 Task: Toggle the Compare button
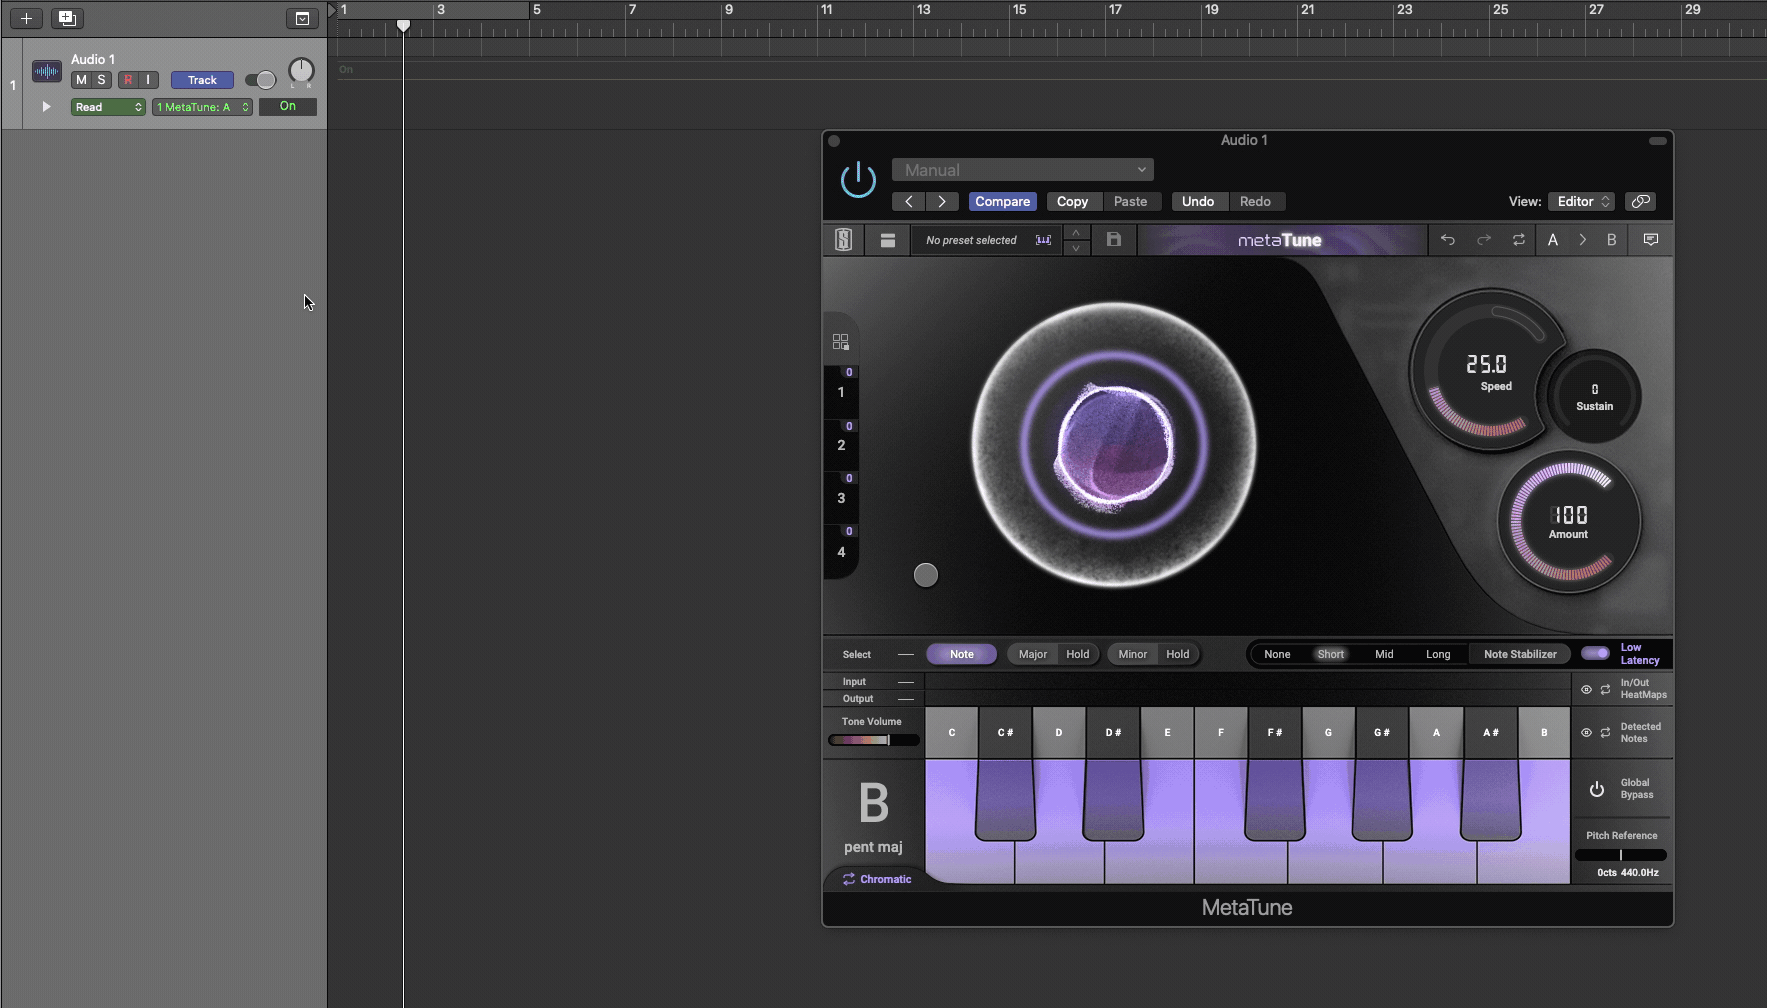coord(1003,201)
